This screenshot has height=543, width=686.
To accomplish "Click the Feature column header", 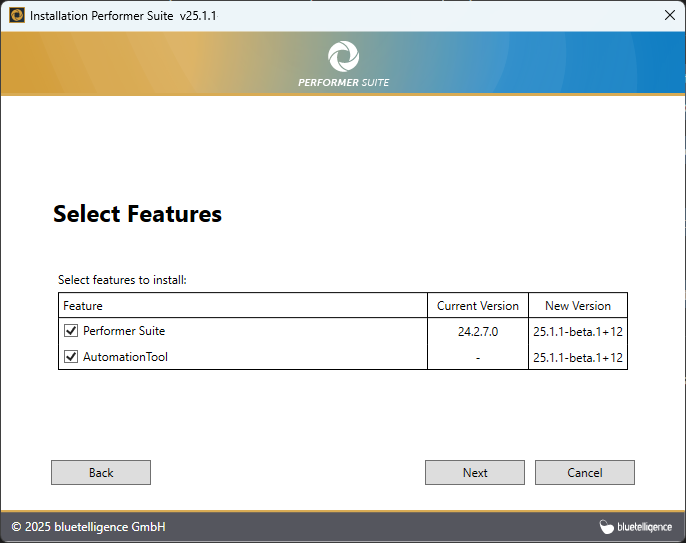I will click(x=83, y=306).
